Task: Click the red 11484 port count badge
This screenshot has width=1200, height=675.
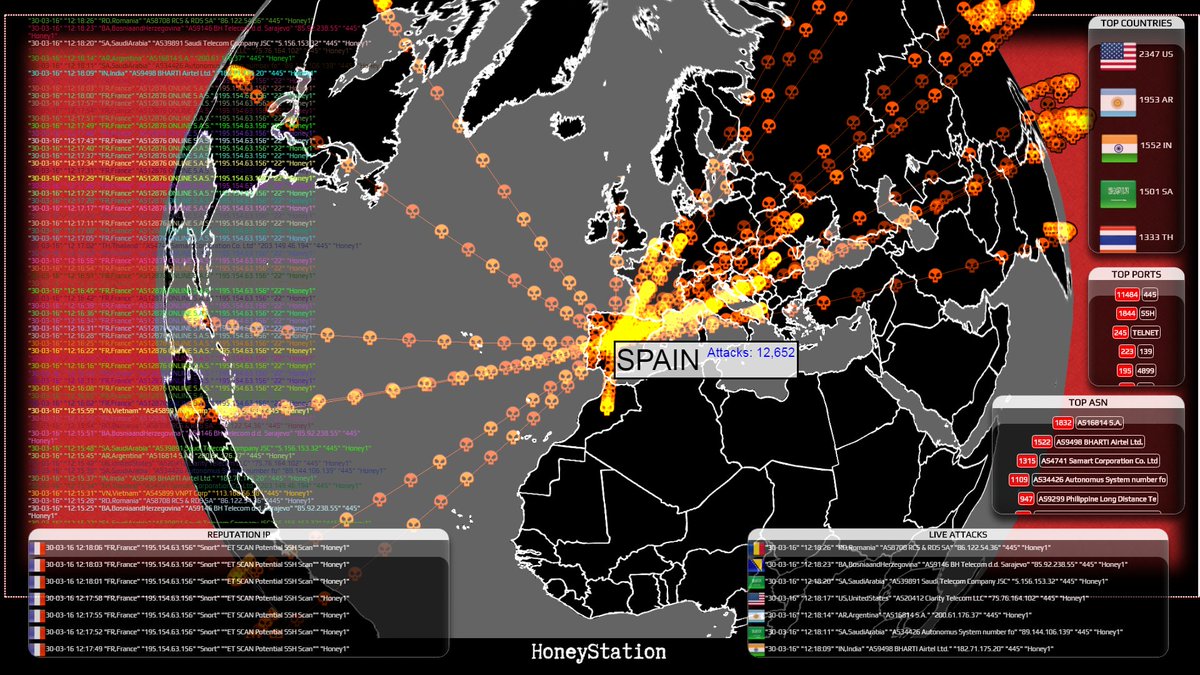Action: coord(1127,294)
